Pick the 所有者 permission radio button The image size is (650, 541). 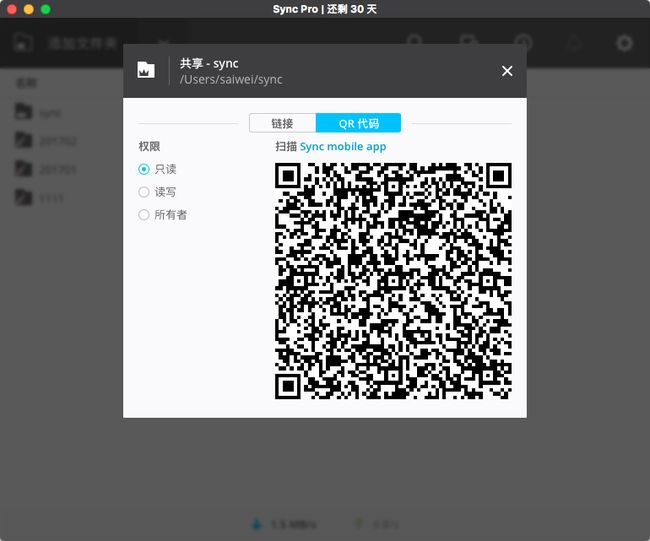point(144,215)
